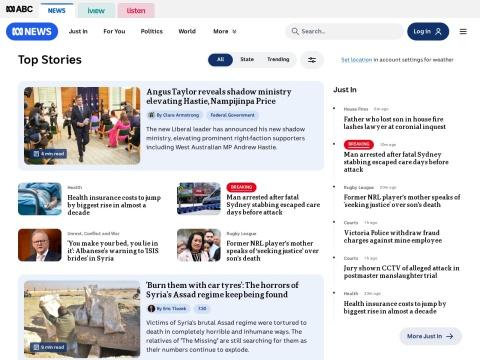Open Former NRL player's mother grid headline
This screenshot has height=360, width=480.
coord(272,251)
